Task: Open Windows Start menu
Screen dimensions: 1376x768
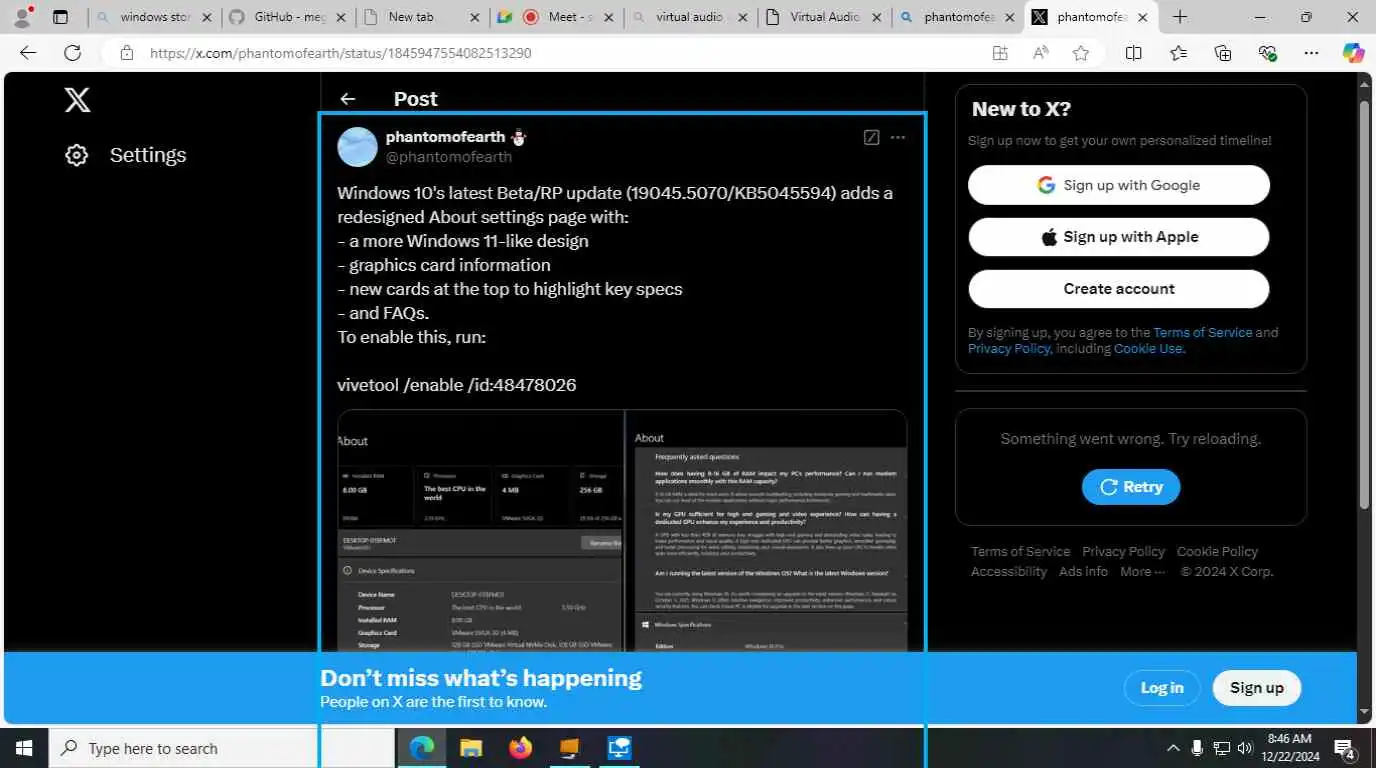Action: point(23,748)
